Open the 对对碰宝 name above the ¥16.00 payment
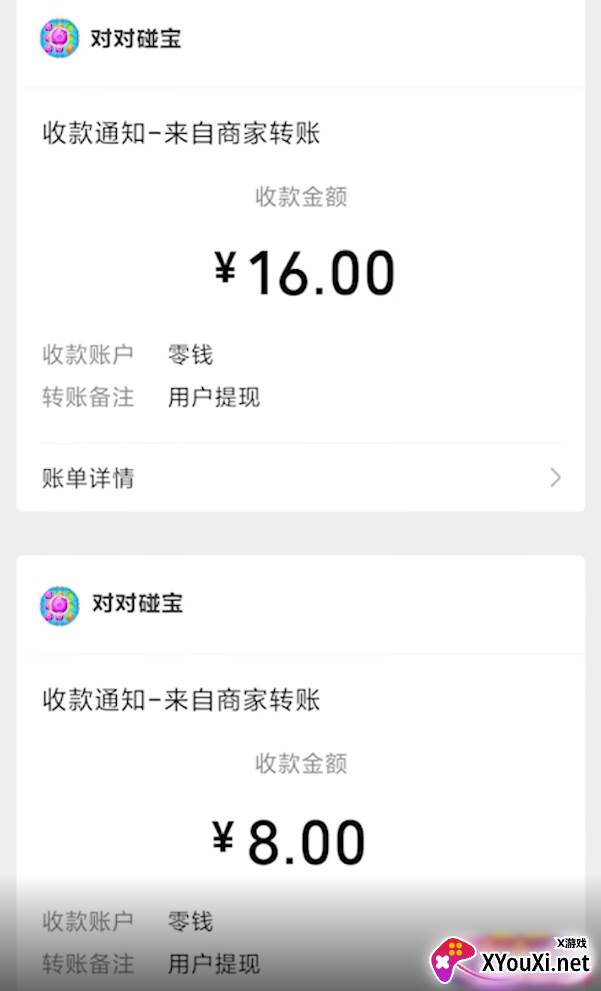The image size is (601, 991). pyautogui.click(x=137, y=40)
